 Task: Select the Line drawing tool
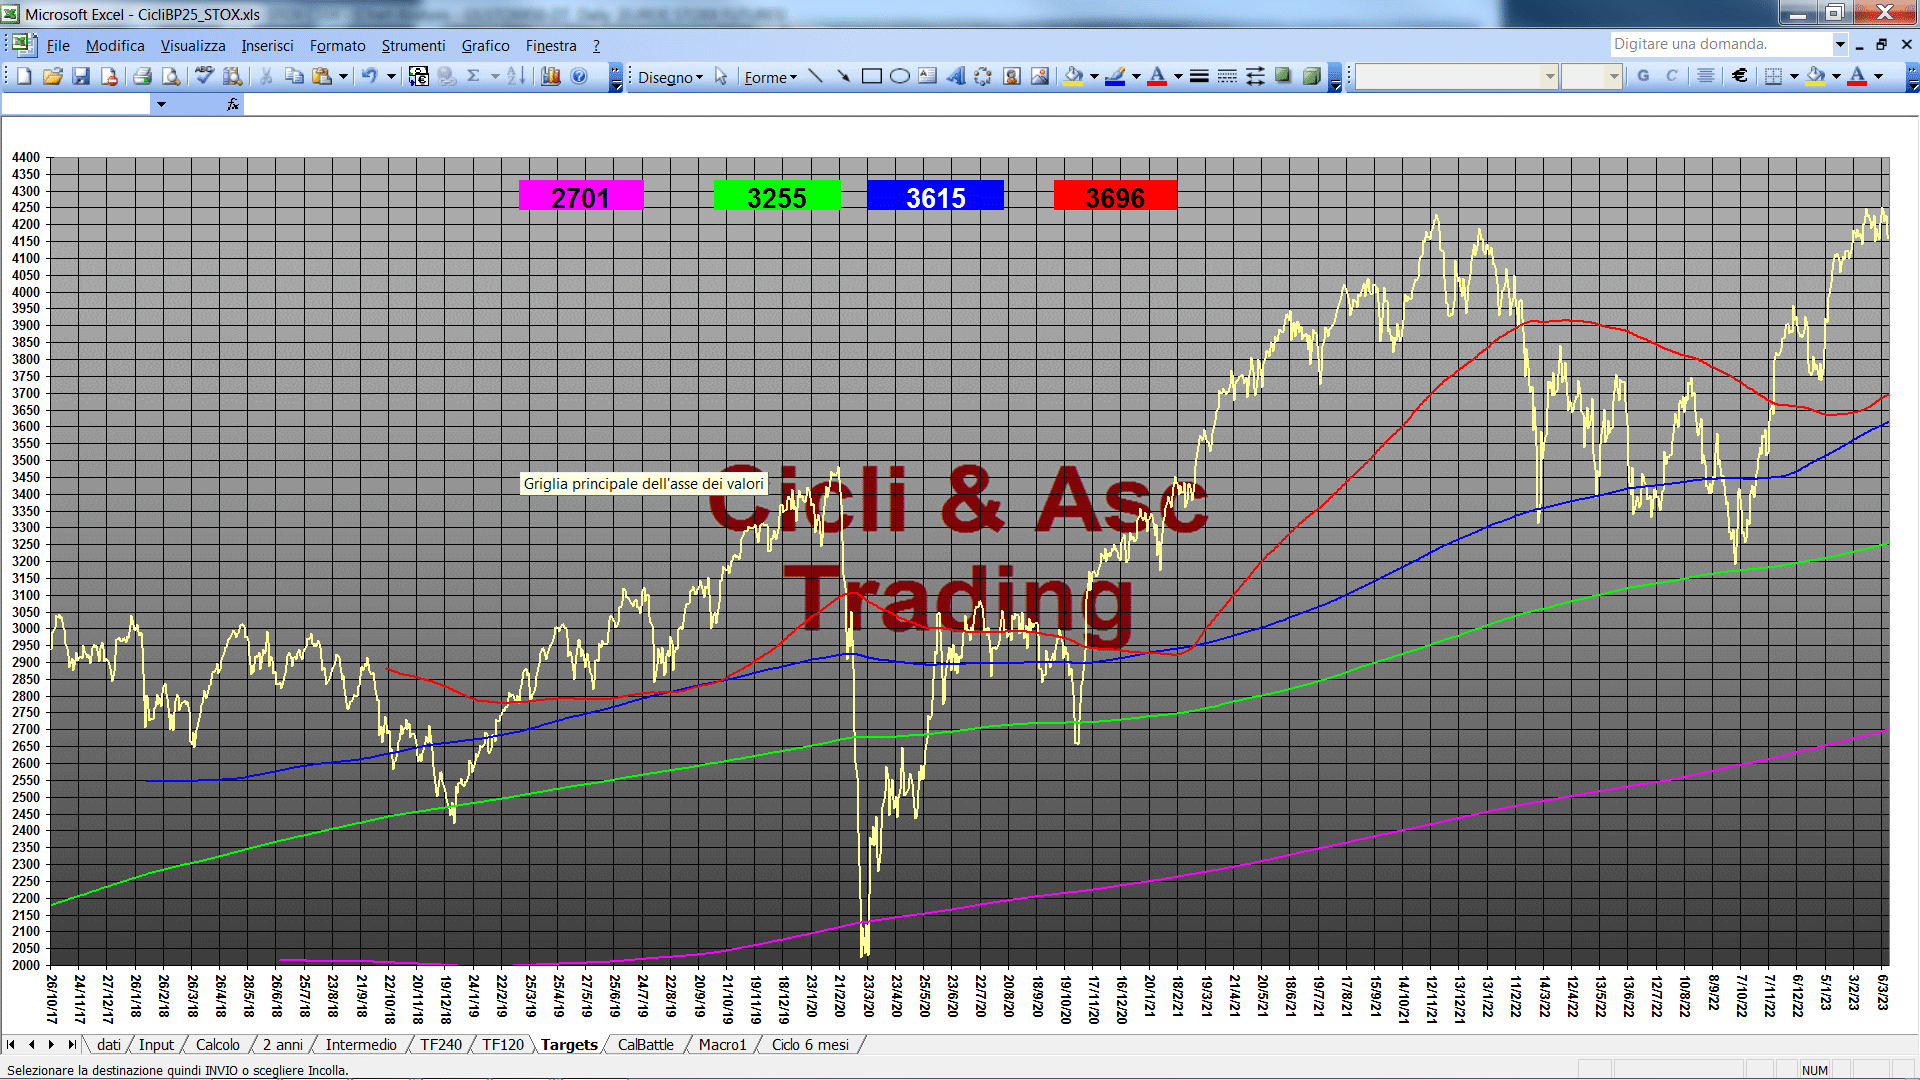click(816, 76)
